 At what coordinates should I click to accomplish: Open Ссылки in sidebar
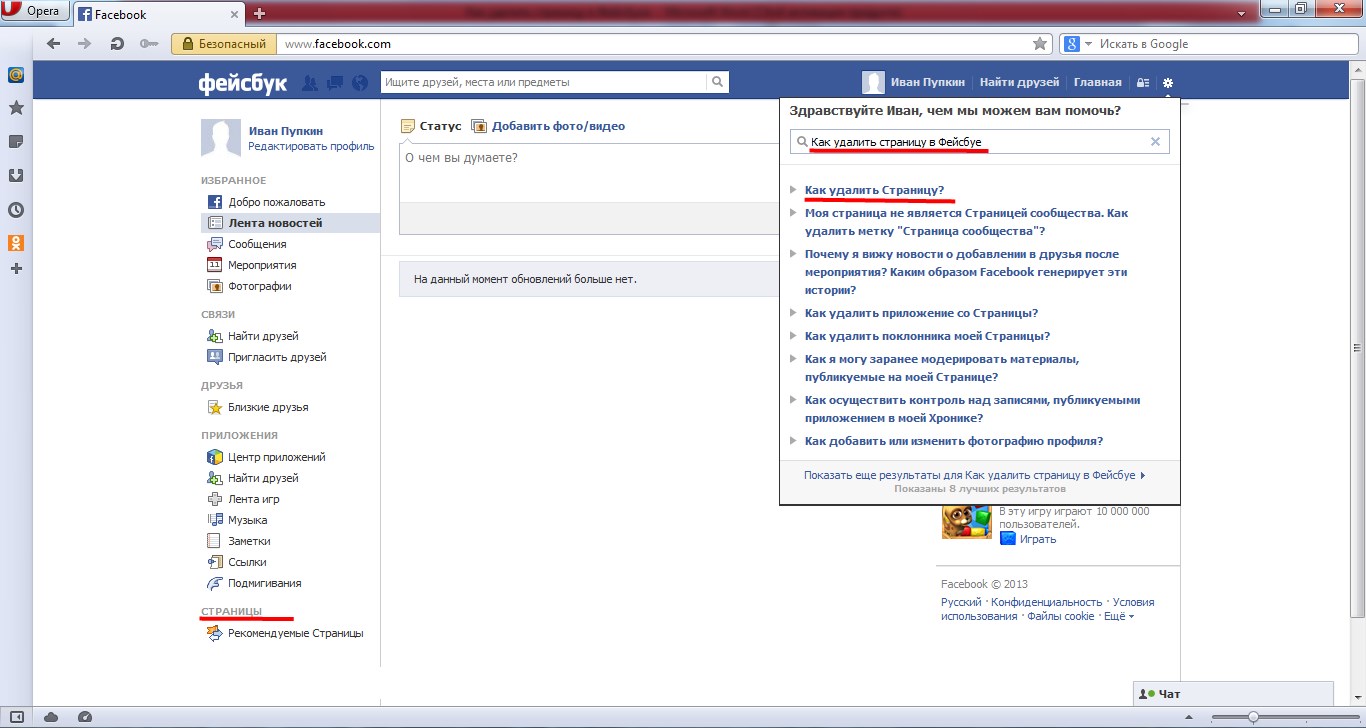click(236, 562)
